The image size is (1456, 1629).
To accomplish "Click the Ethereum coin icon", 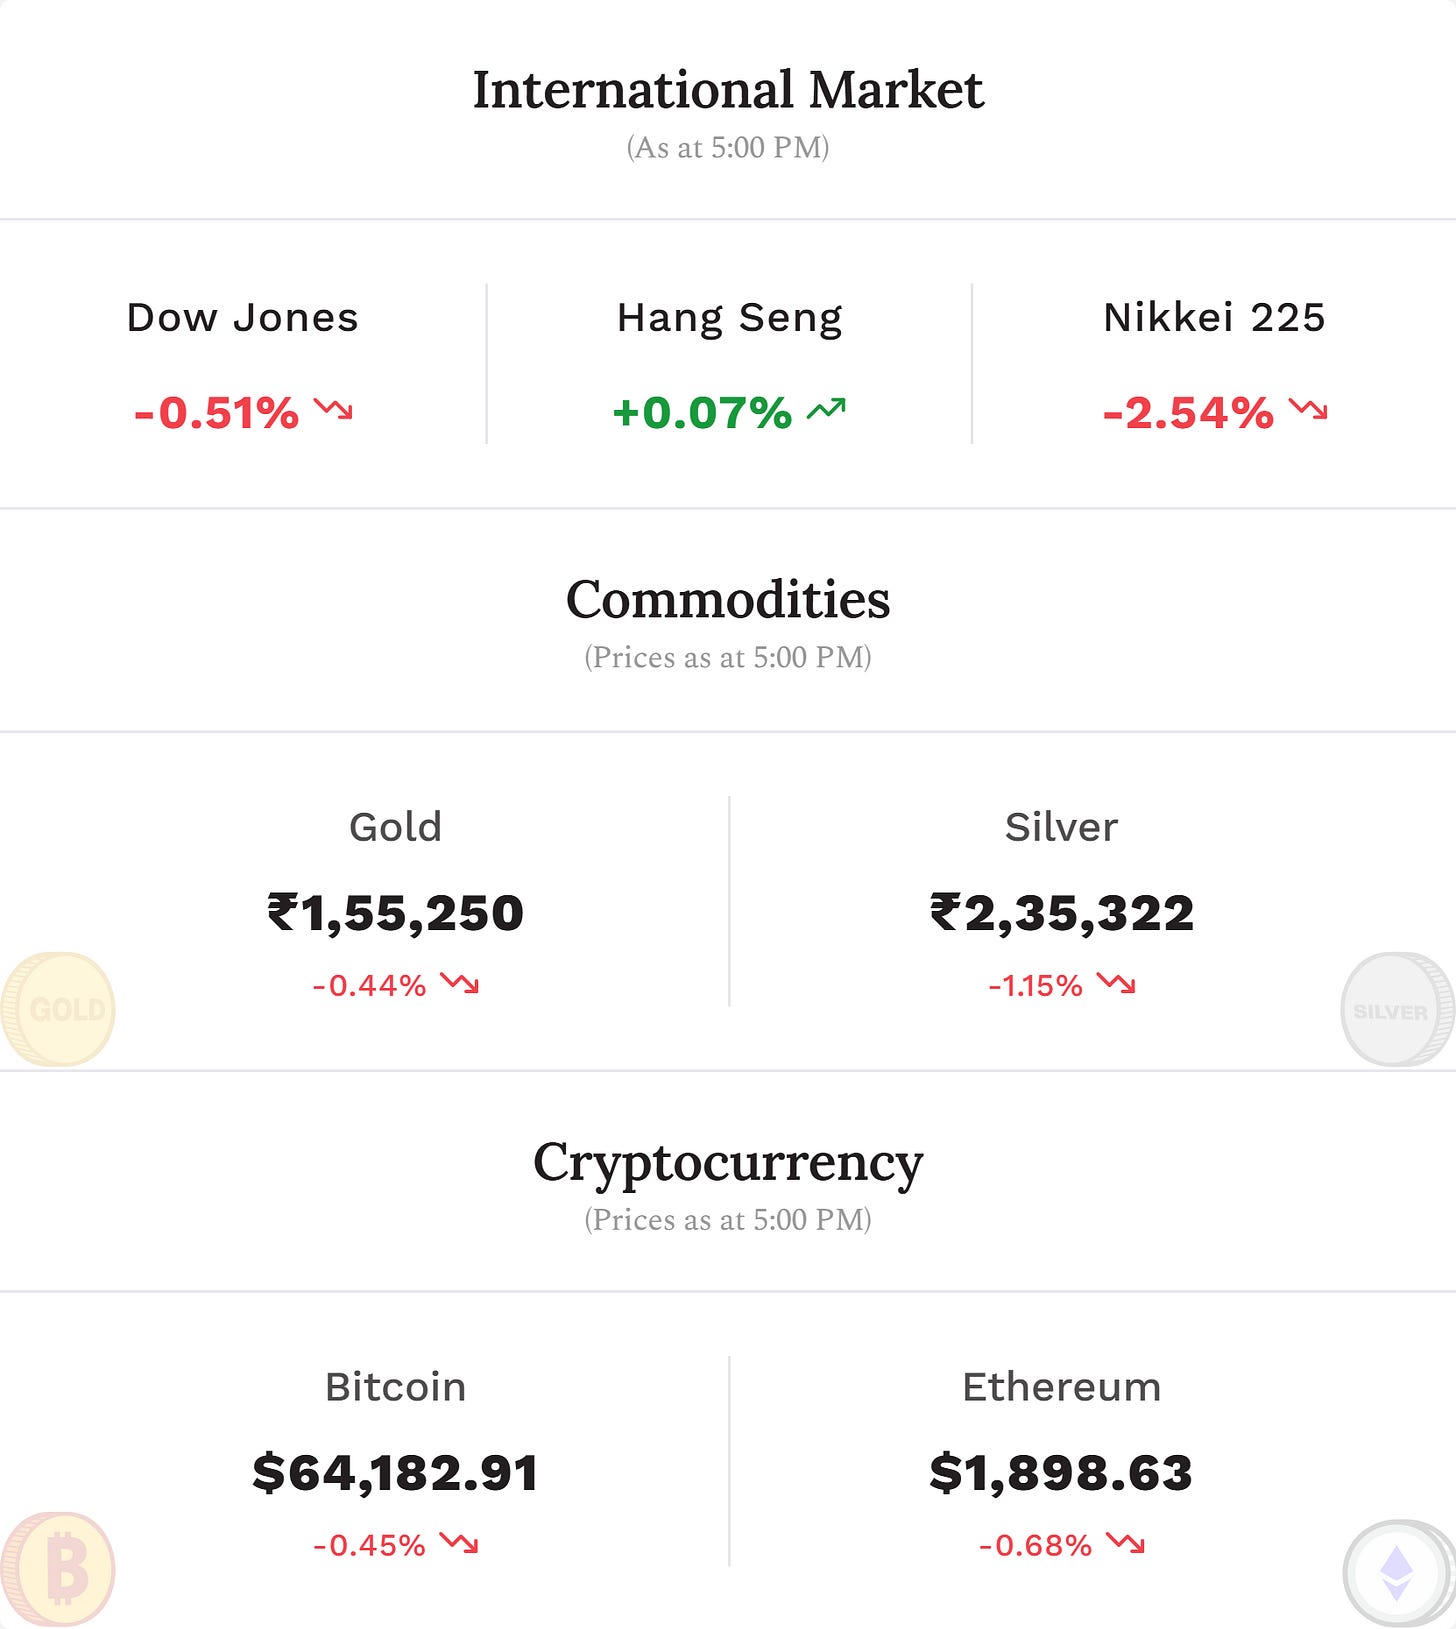I will pyautogui.click(x=1398, y=1573).
